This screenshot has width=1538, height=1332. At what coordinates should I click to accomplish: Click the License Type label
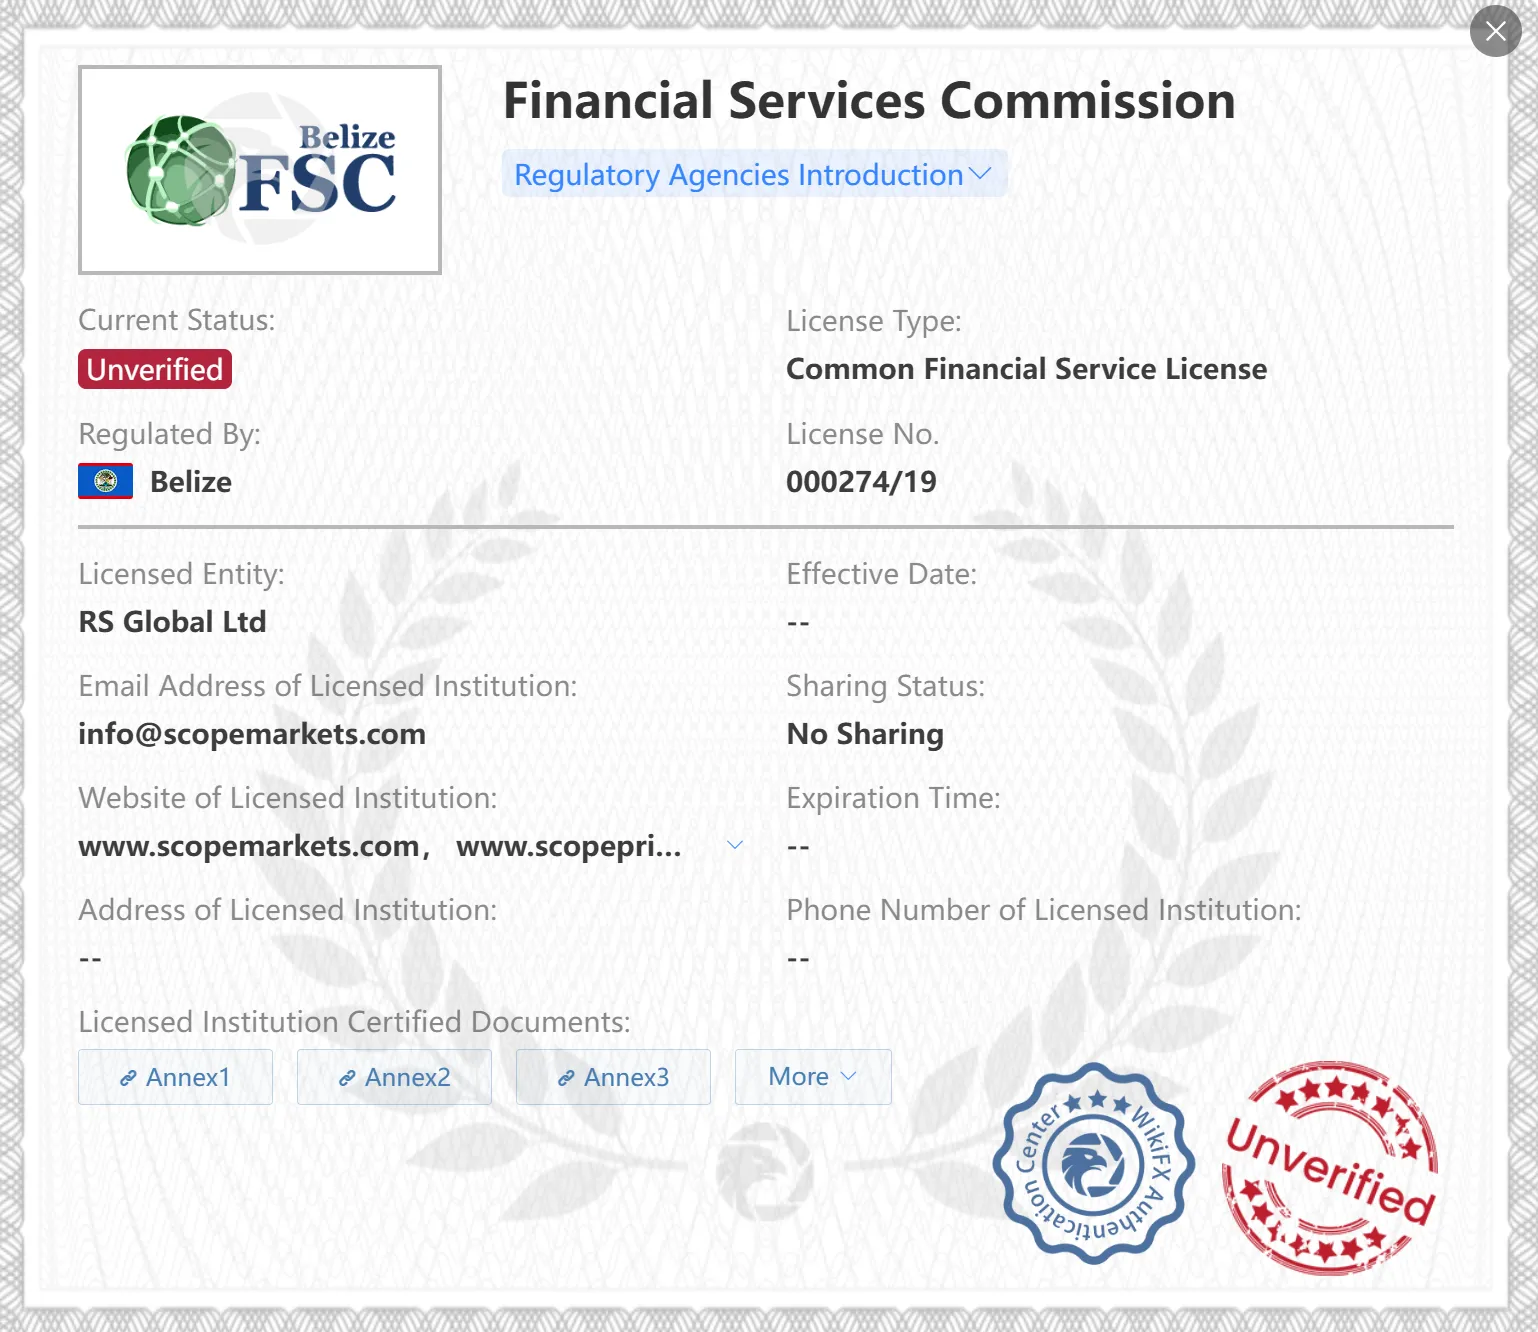(874, 321)
